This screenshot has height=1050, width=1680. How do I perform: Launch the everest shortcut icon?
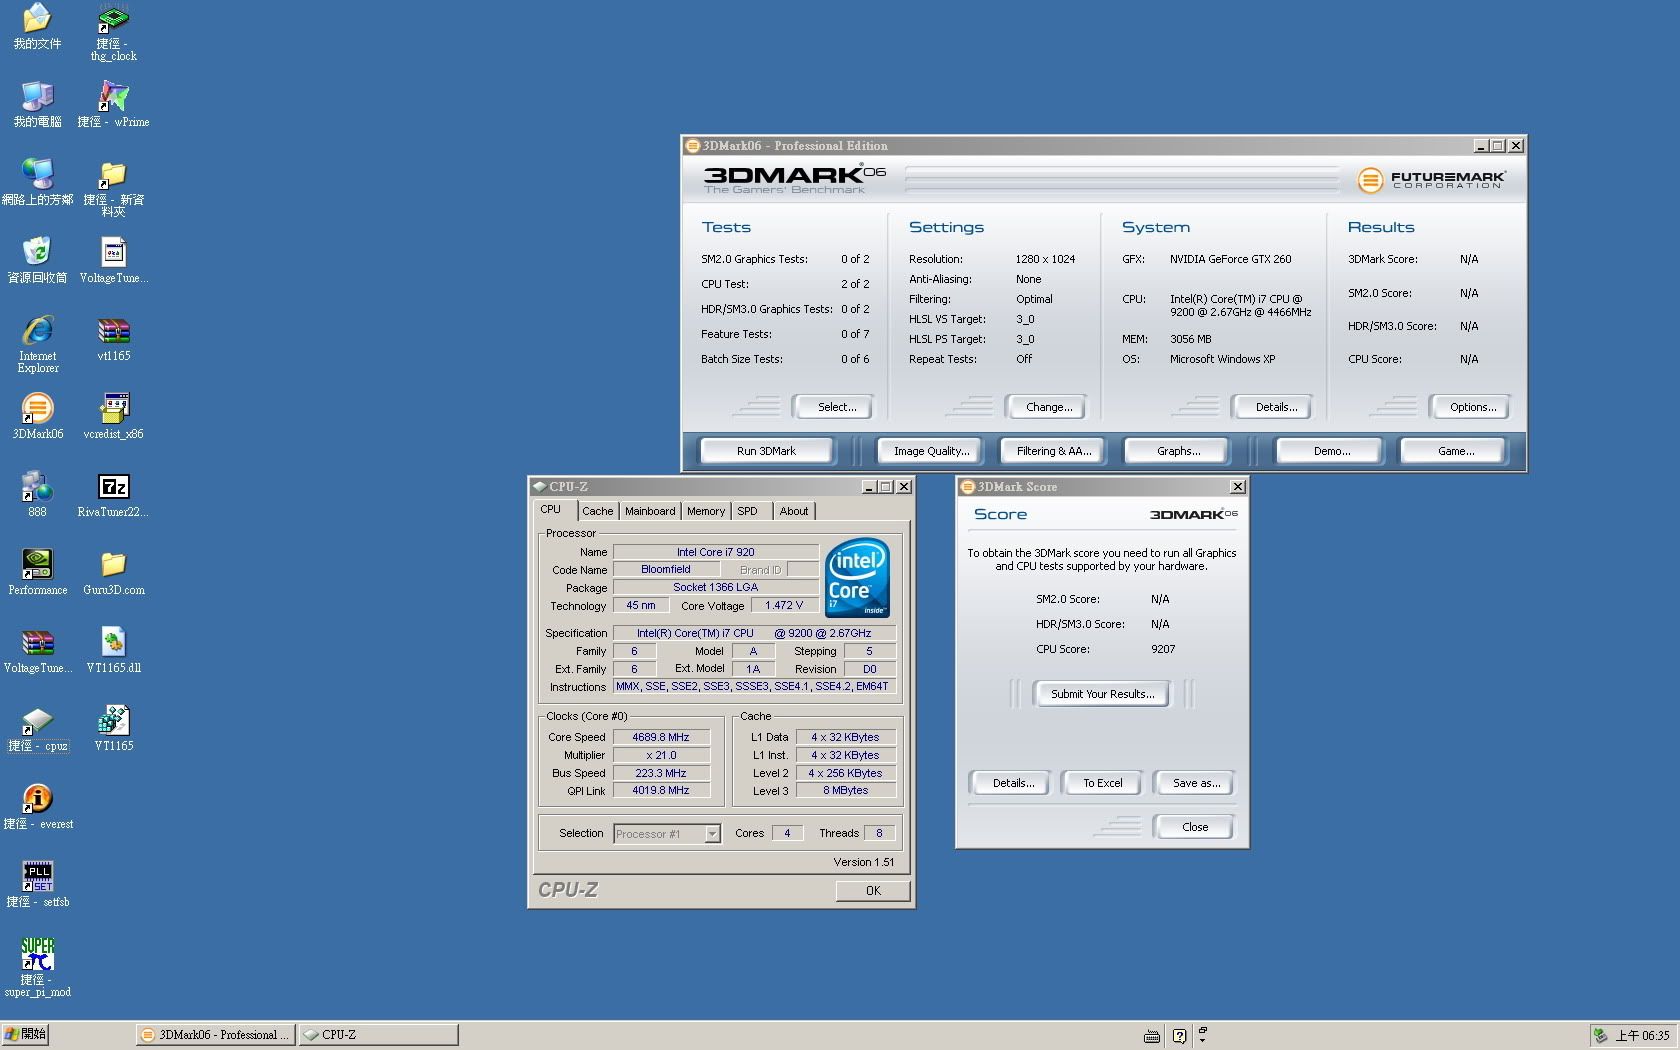pos(37,799)
